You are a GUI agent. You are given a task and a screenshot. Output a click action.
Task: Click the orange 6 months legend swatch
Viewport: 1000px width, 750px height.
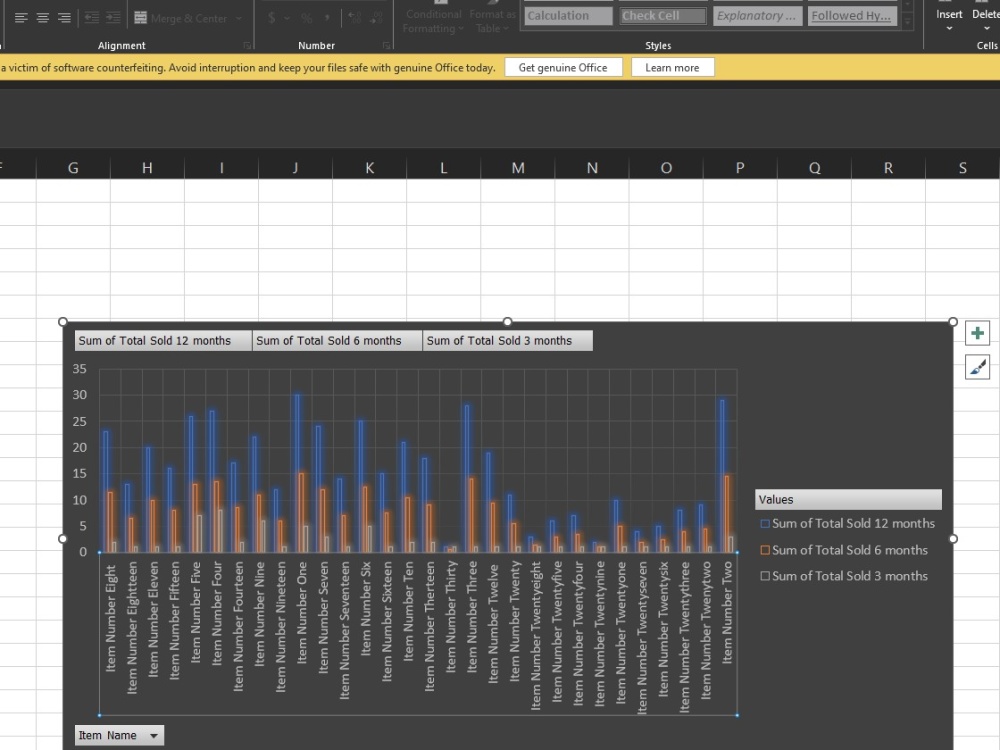765,550
